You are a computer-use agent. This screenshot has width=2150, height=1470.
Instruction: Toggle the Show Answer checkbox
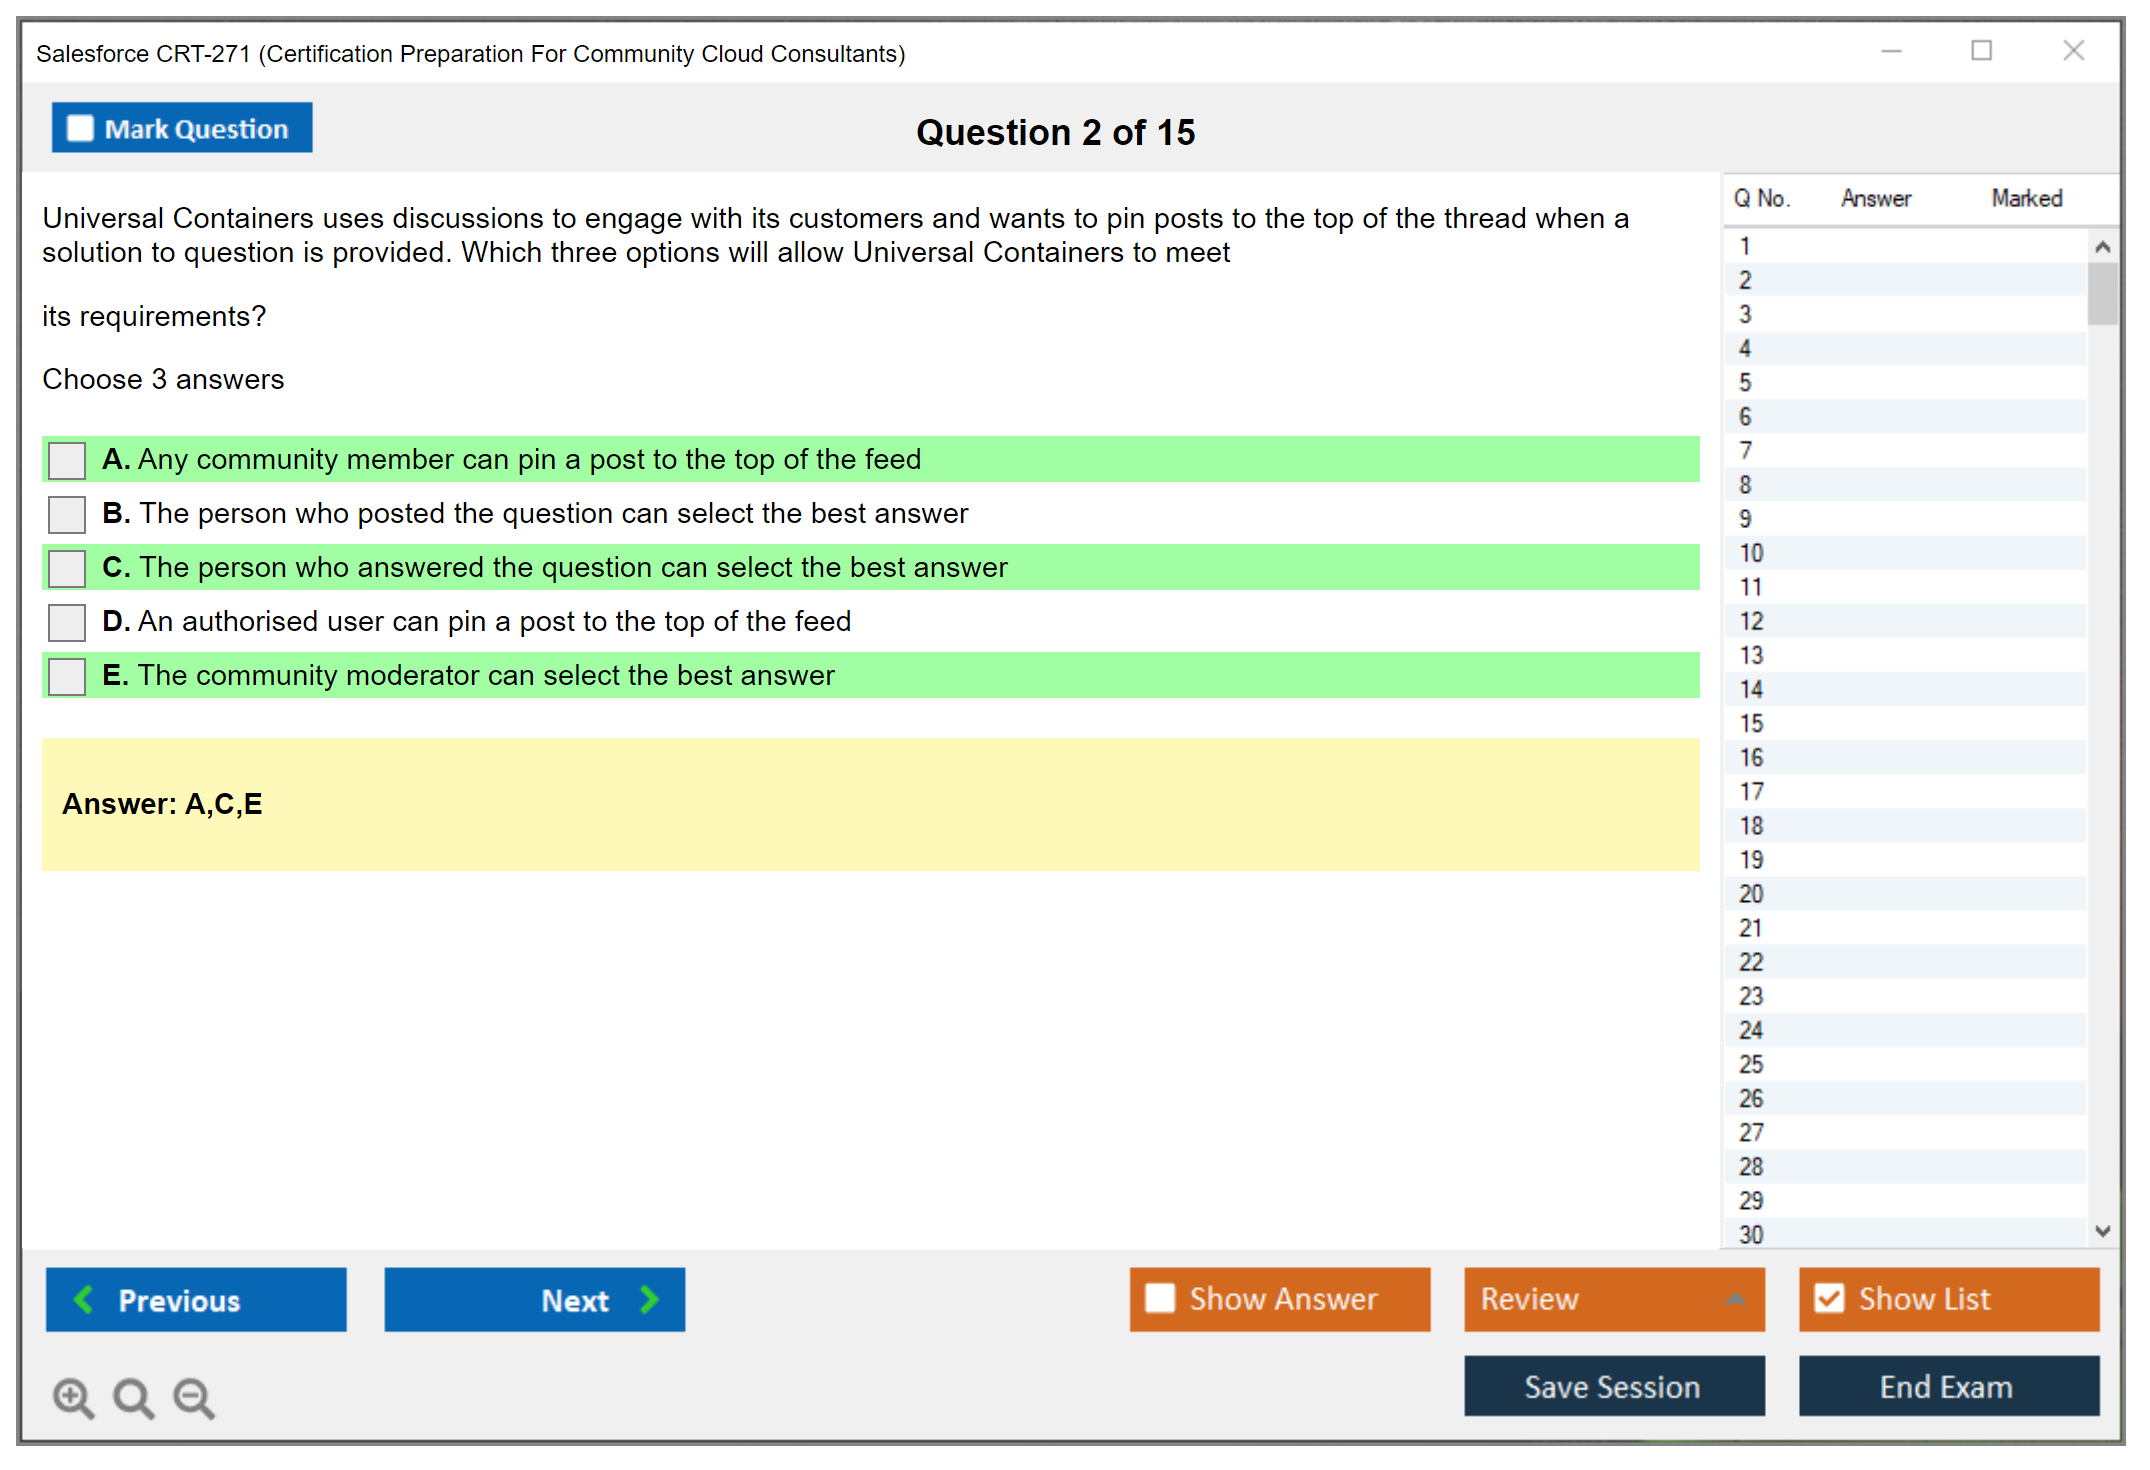(x=1160, y=1298)
